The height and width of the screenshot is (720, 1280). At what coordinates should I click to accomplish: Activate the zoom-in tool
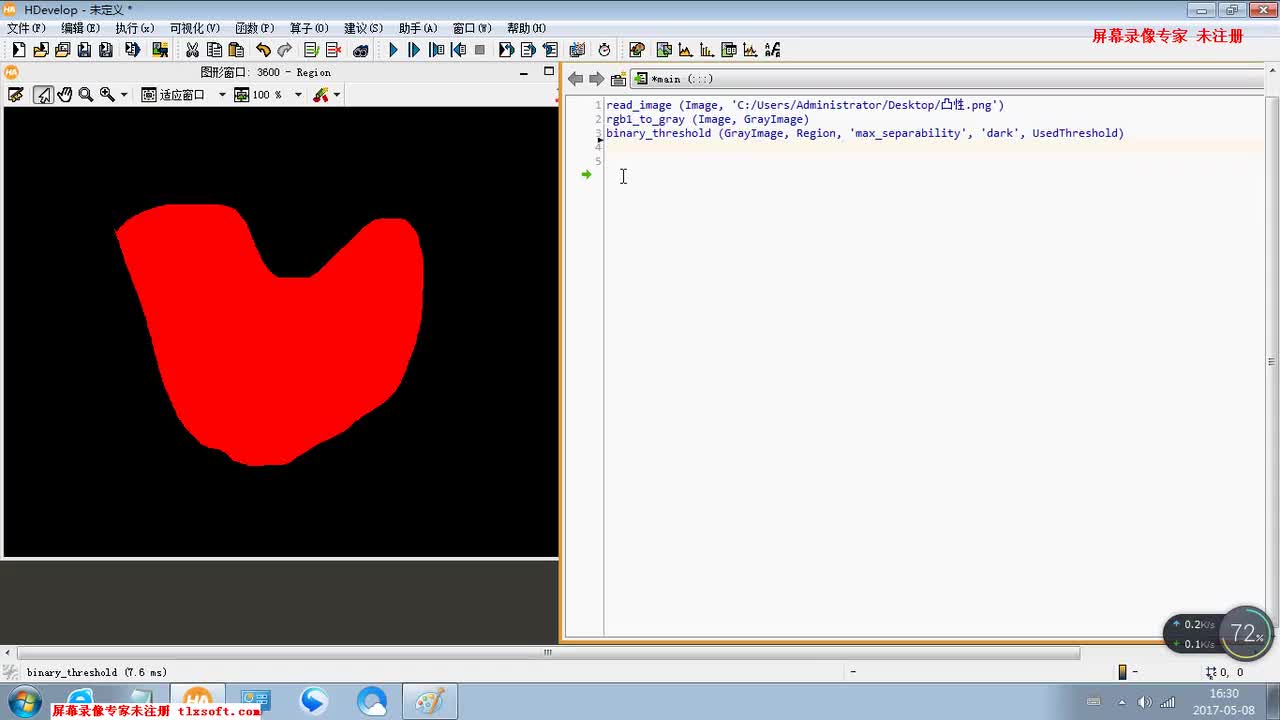click(107, 95)
